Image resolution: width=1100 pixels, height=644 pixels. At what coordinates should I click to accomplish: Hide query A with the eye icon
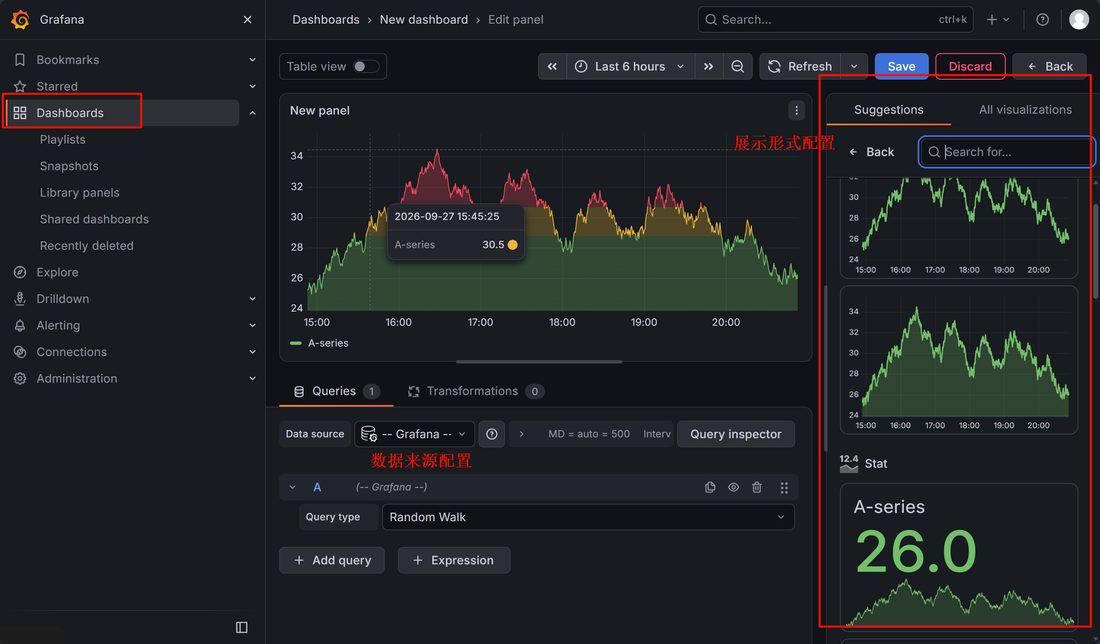point(733,487)
